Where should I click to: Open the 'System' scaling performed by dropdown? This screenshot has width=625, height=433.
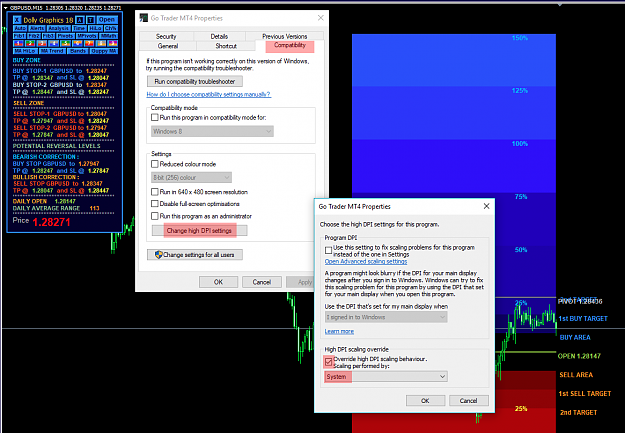[386, 376]
